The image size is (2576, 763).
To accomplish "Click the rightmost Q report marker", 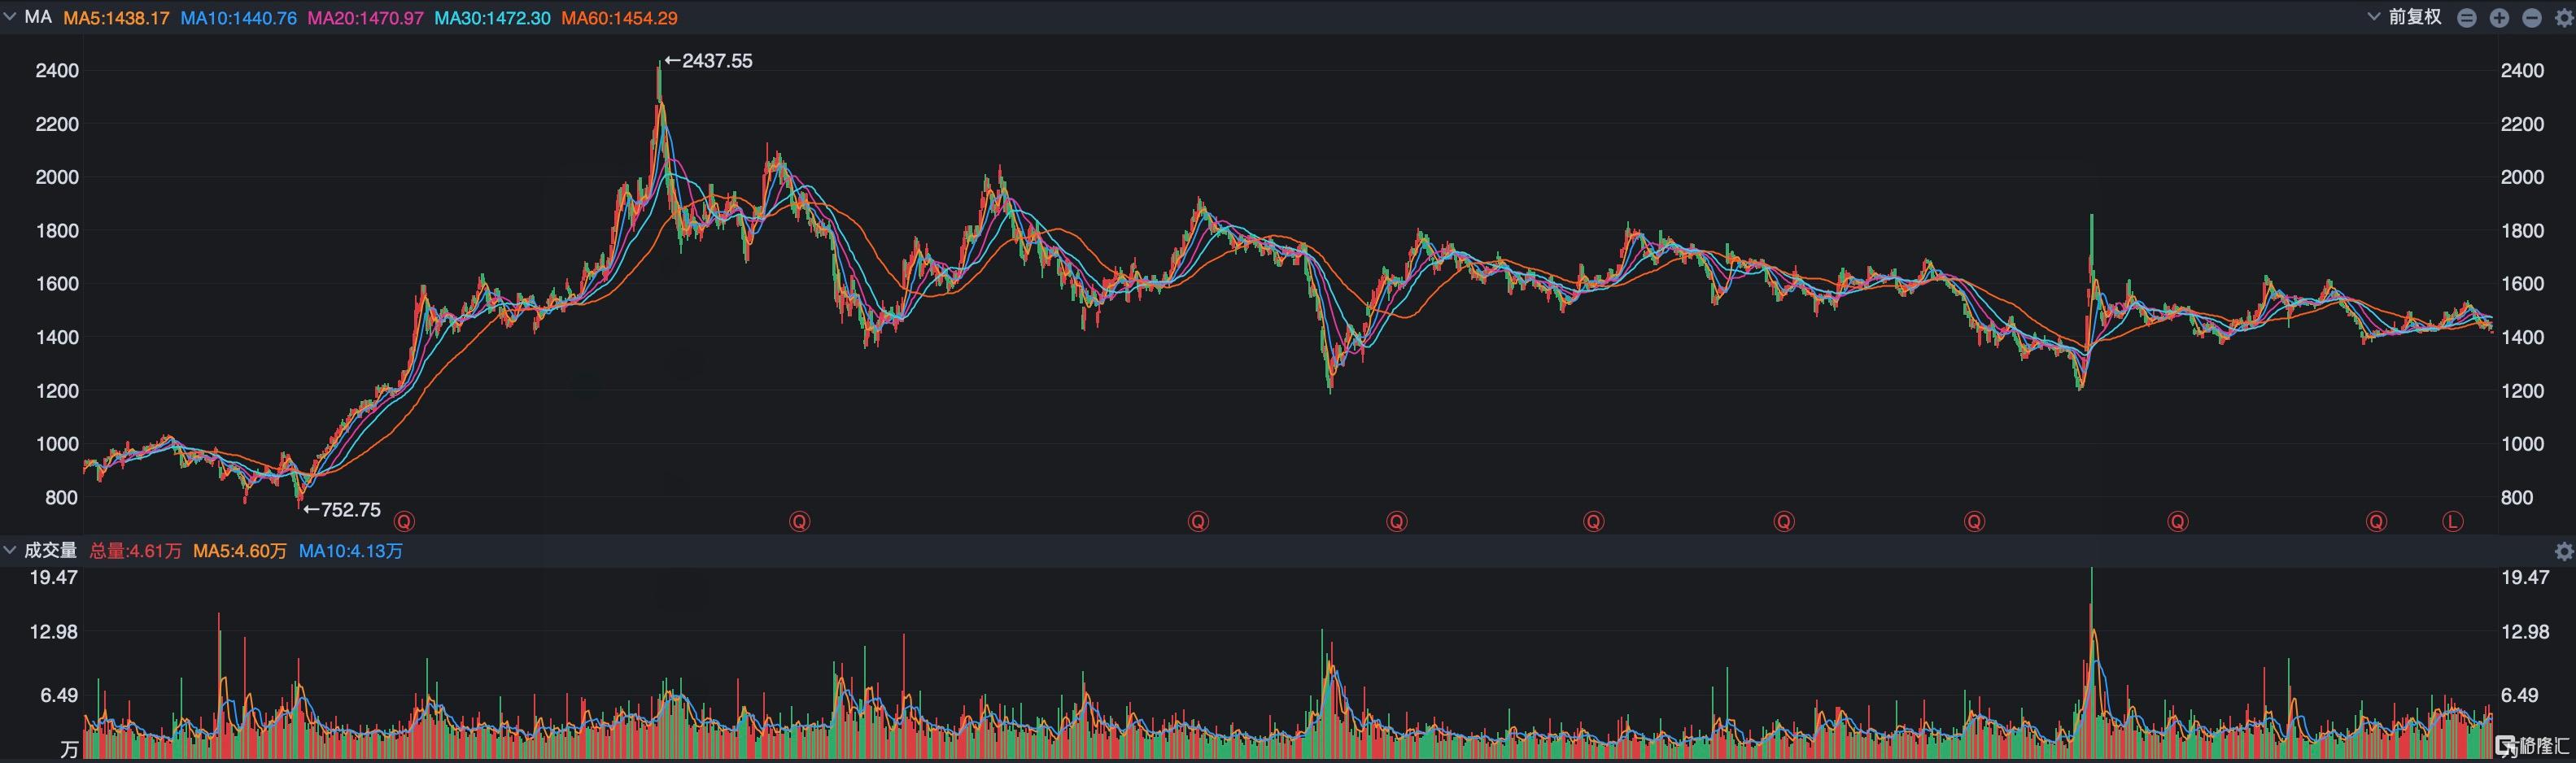I will coord(2376,521).
